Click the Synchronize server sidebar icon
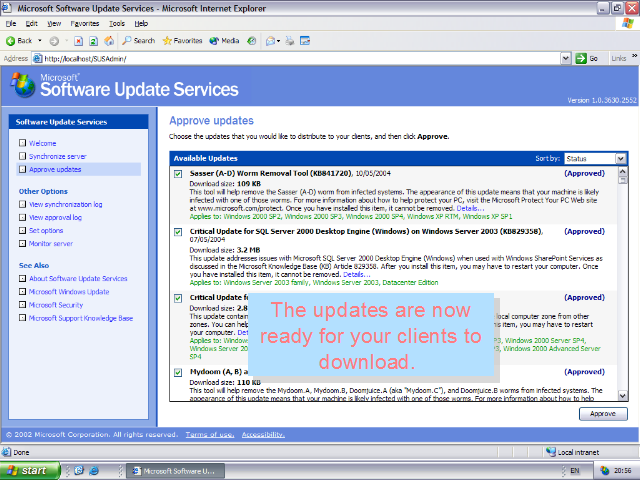Screen dimensions: 640x480 [x=22, y=156]
